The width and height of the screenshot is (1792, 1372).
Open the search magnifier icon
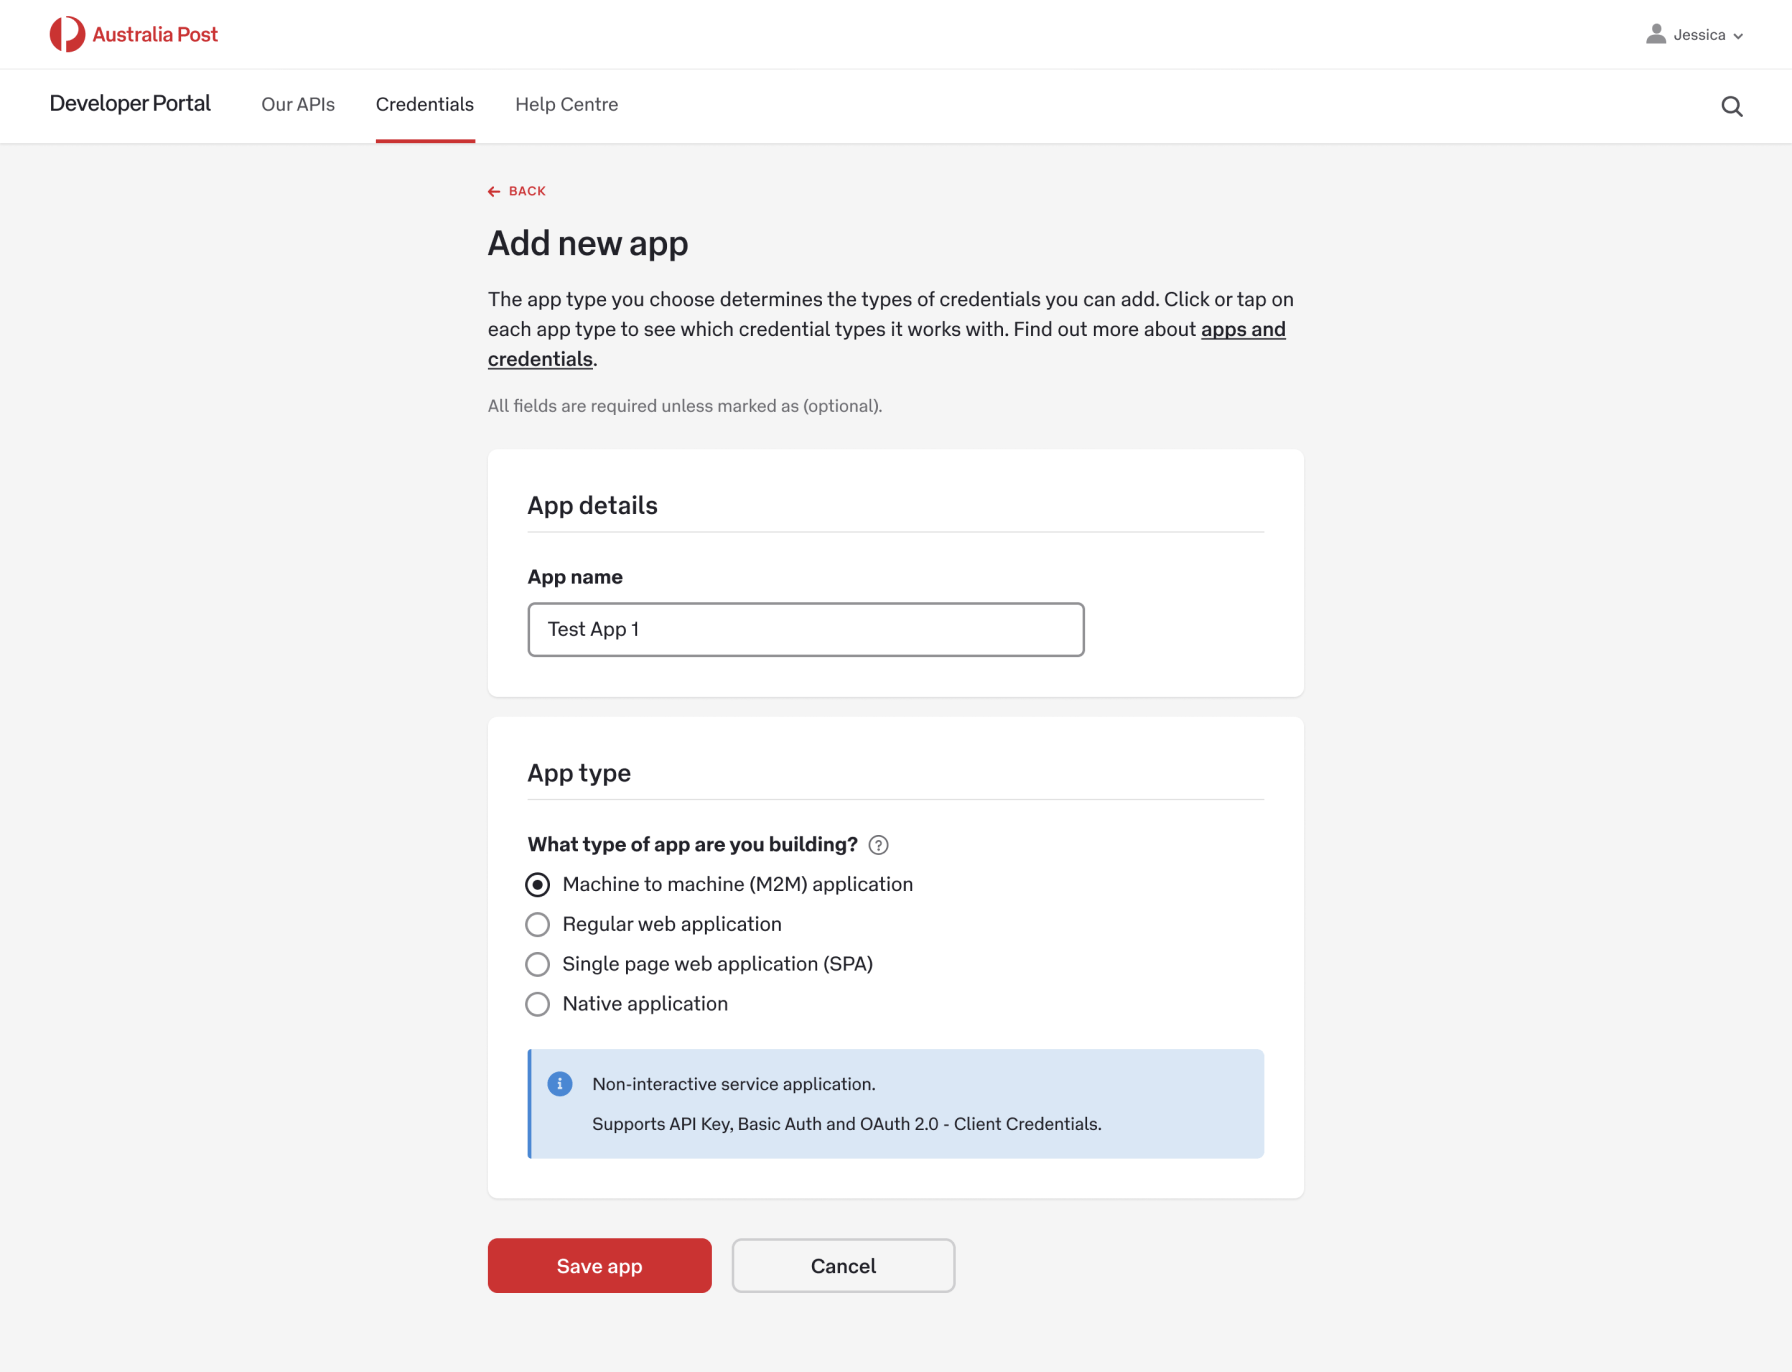(1732, 106)
